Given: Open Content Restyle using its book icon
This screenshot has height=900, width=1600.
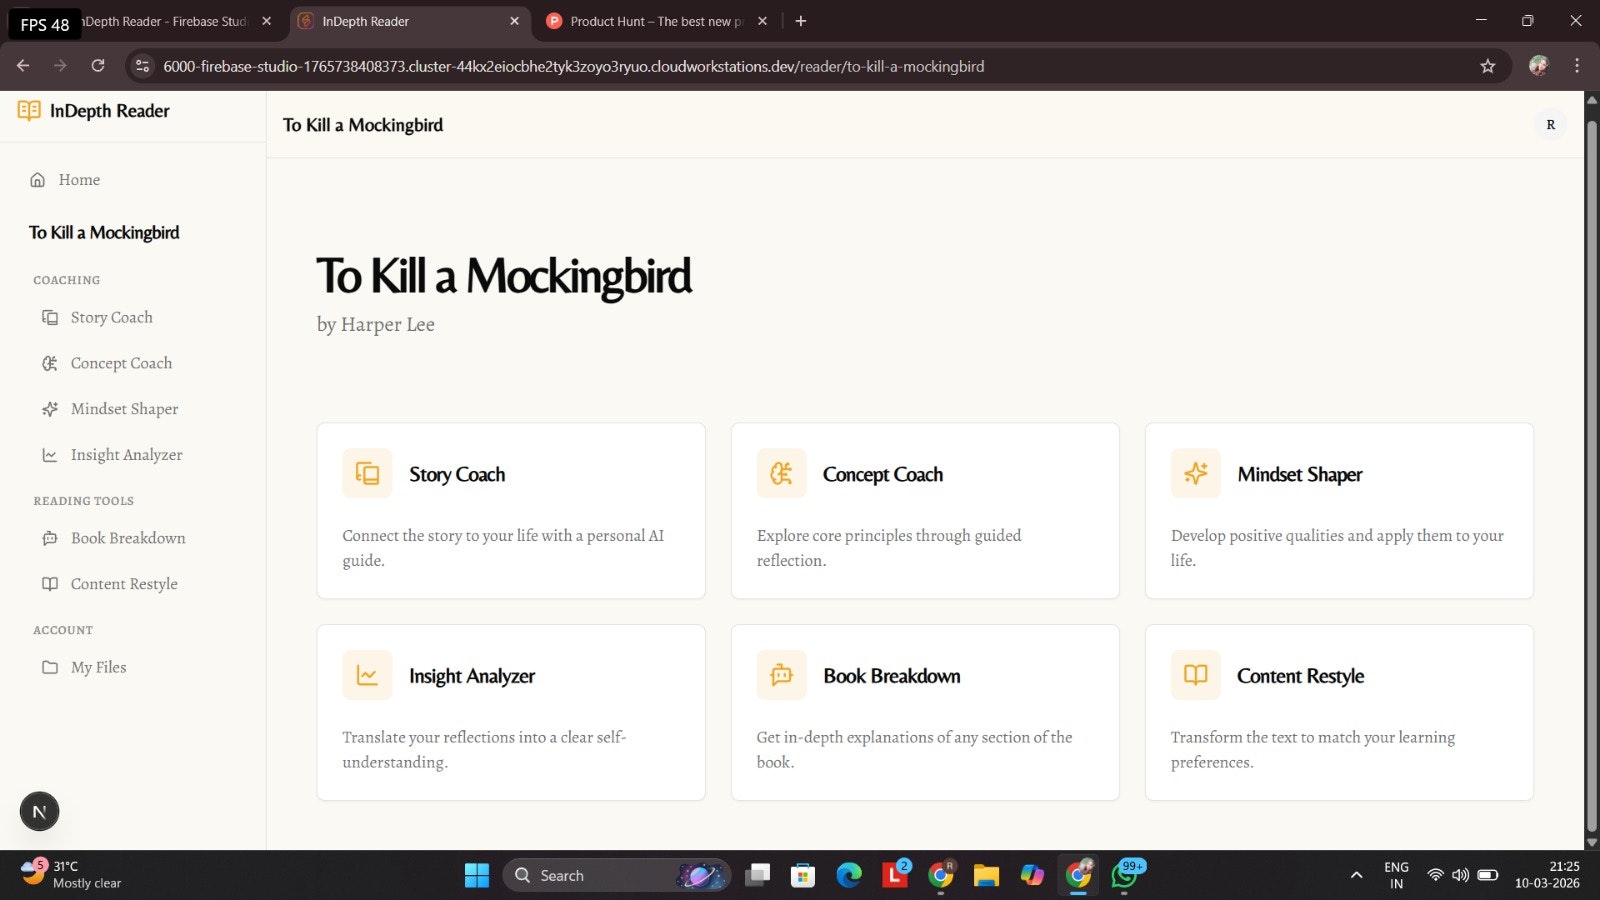Looking at the screenshot, I should (50, 583).
